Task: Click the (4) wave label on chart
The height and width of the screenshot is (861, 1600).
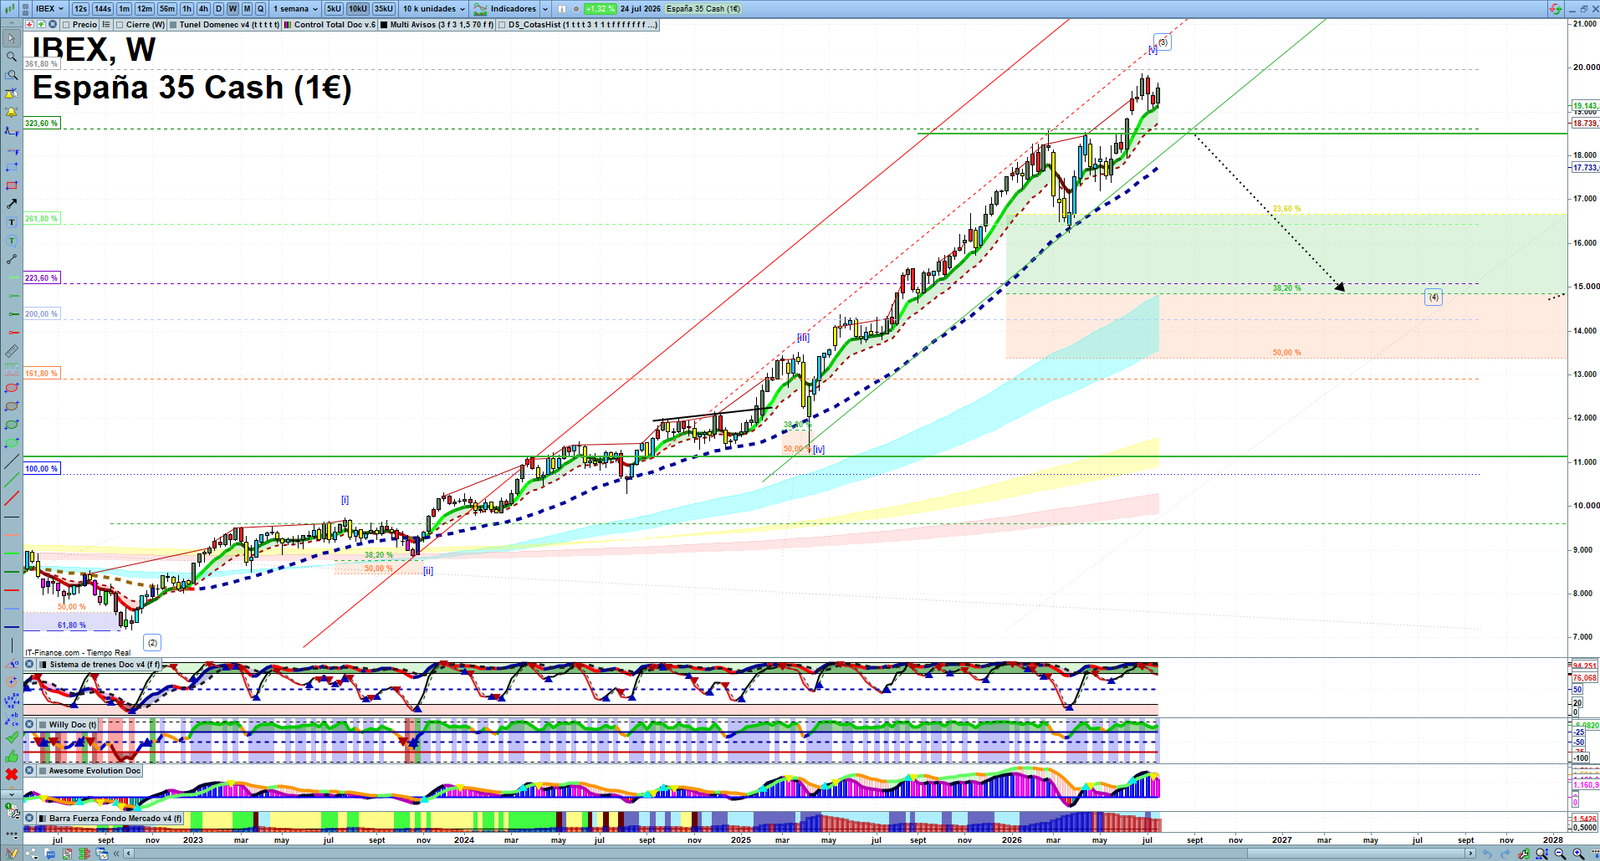Action: click(1433, 297)
